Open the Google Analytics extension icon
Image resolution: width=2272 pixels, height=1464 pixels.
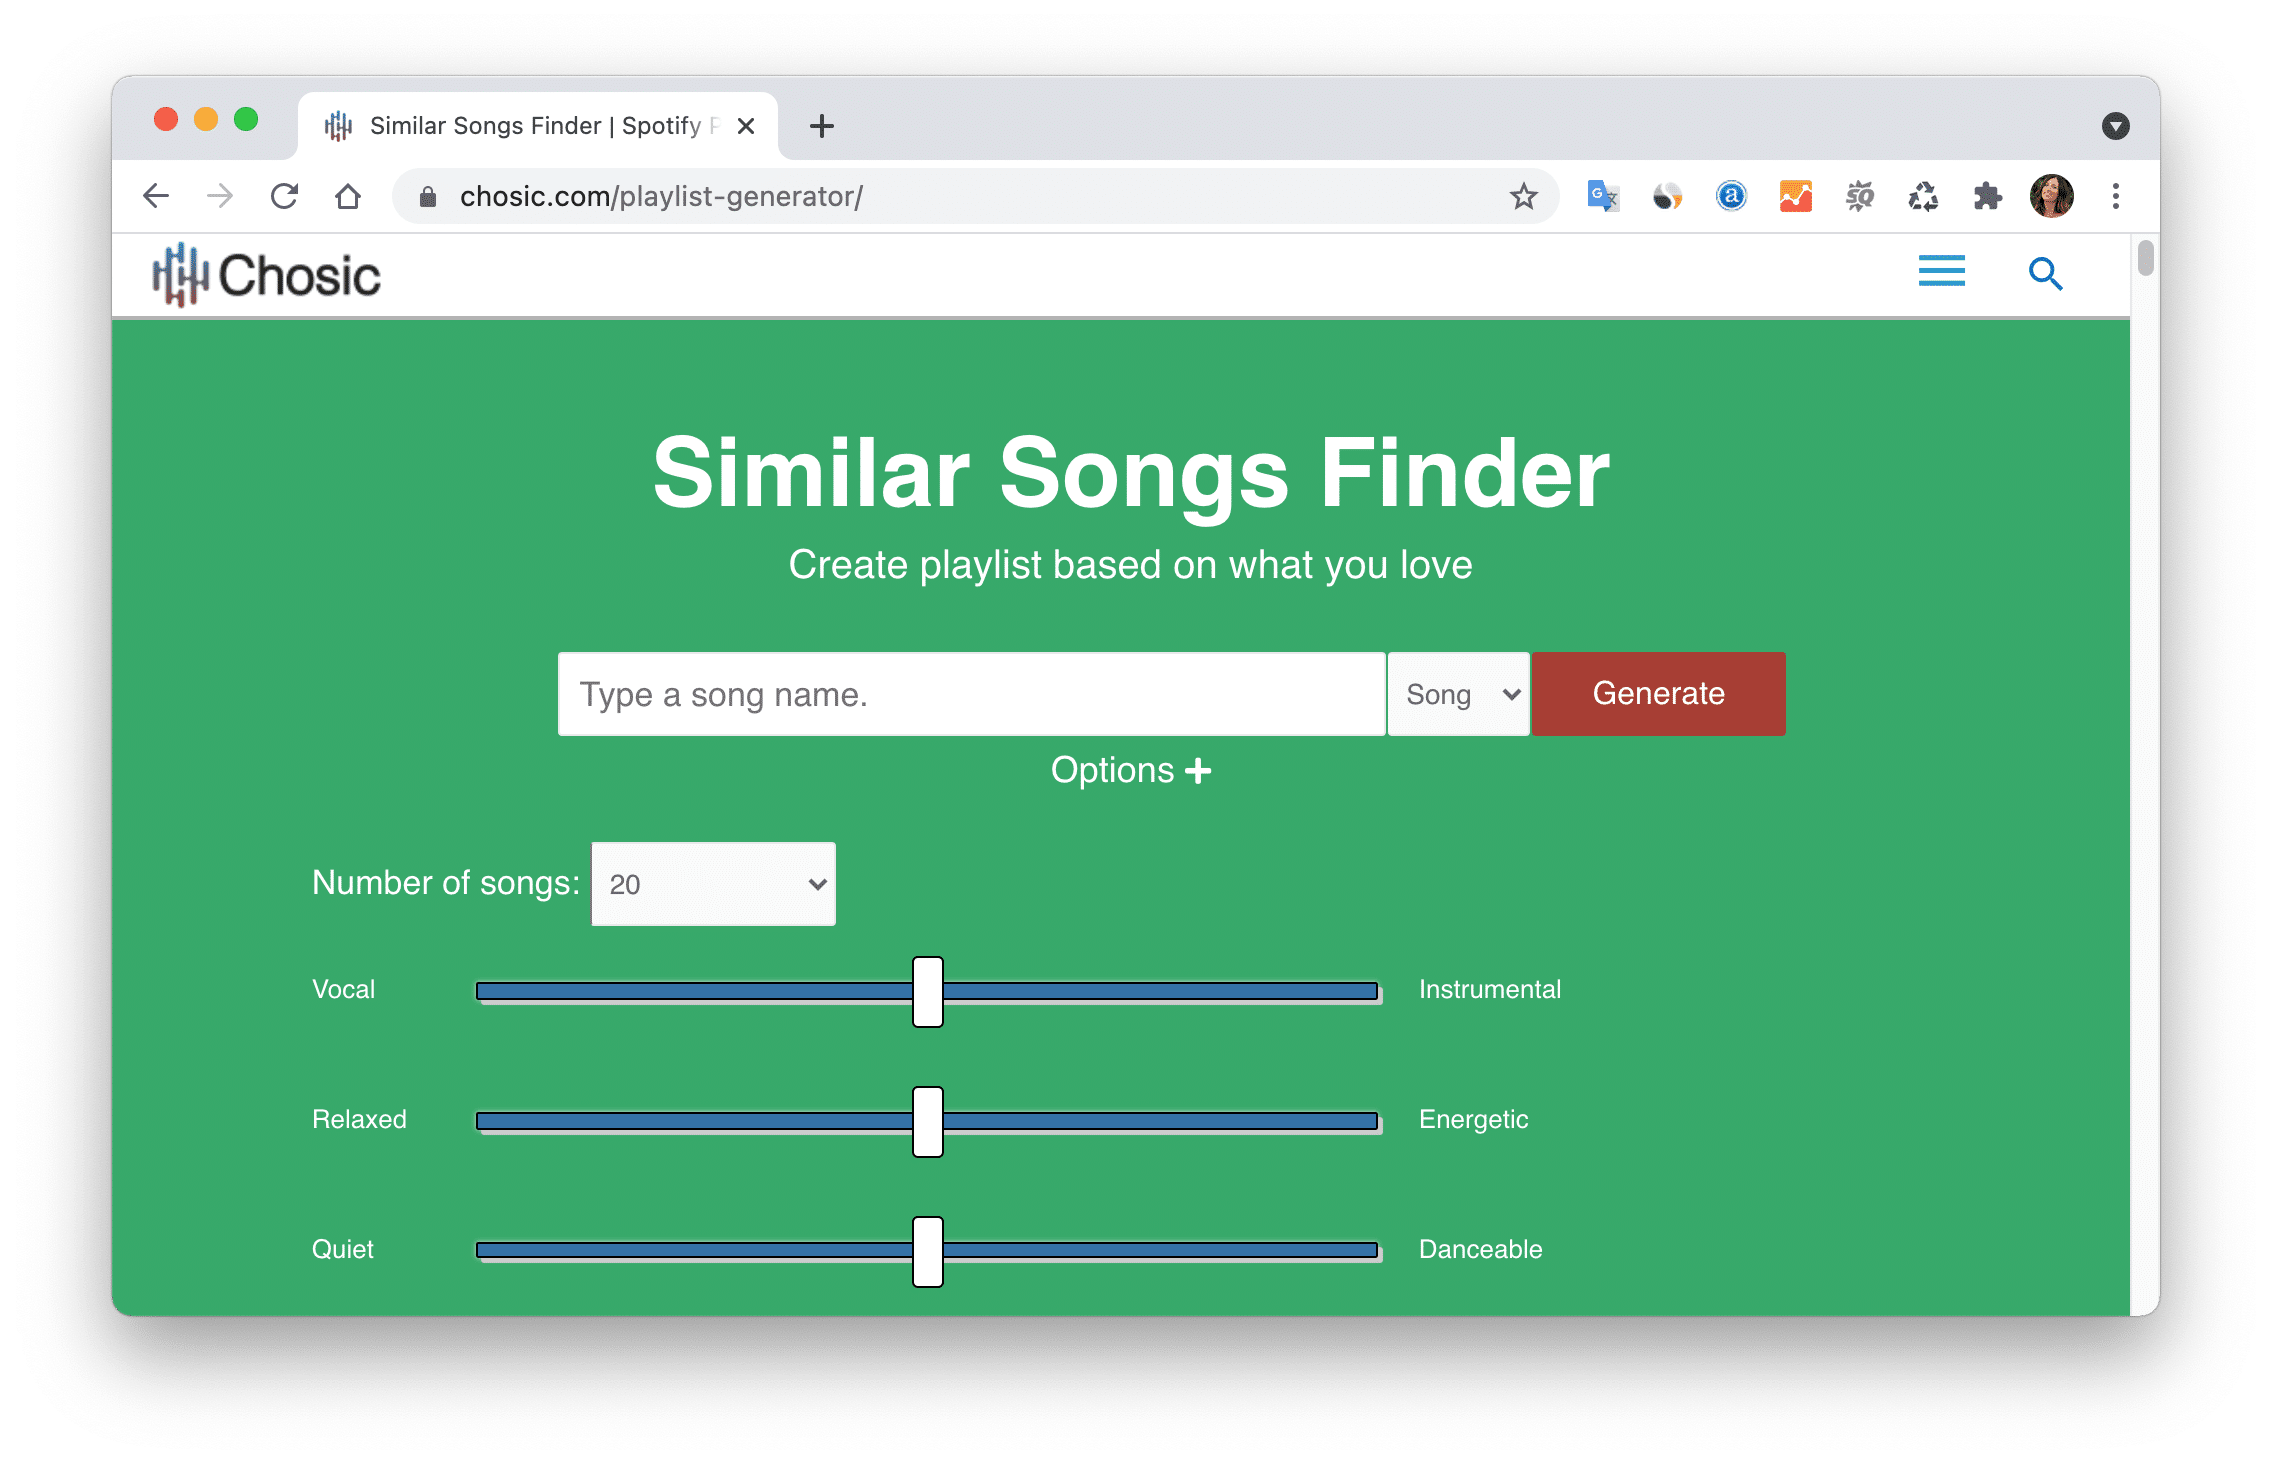[x=1795, y=196]
